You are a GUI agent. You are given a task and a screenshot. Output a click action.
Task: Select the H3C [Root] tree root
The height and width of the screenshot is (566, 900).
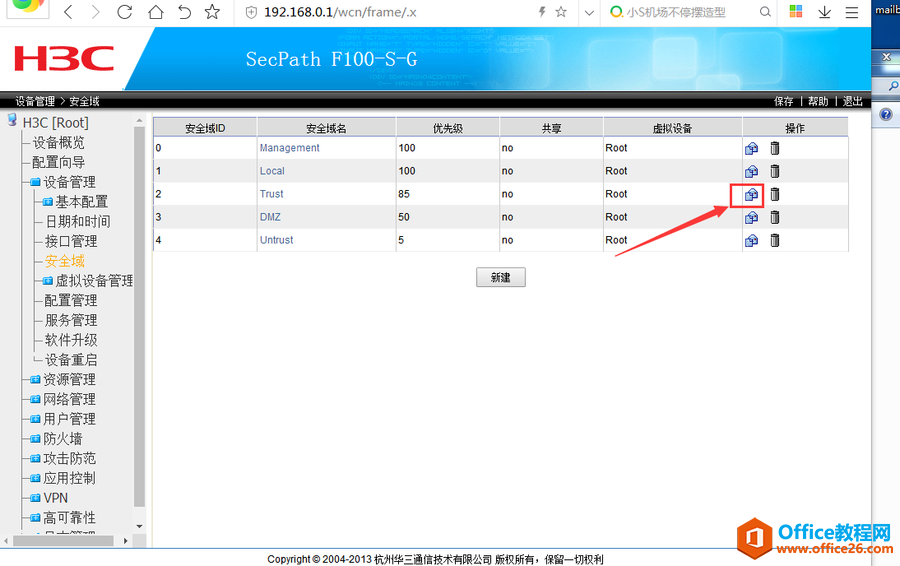coord(56,123)
